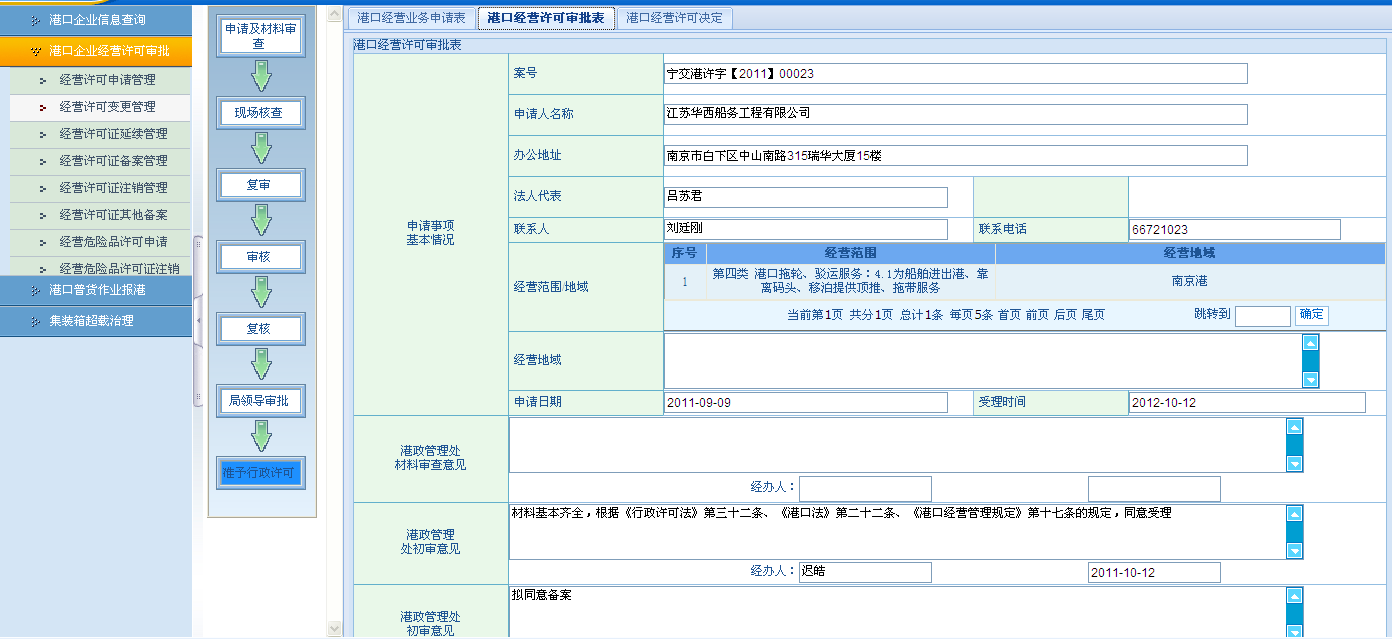
Task: Expand the 港口普货作业报港 section
Action: click(96, 290)
